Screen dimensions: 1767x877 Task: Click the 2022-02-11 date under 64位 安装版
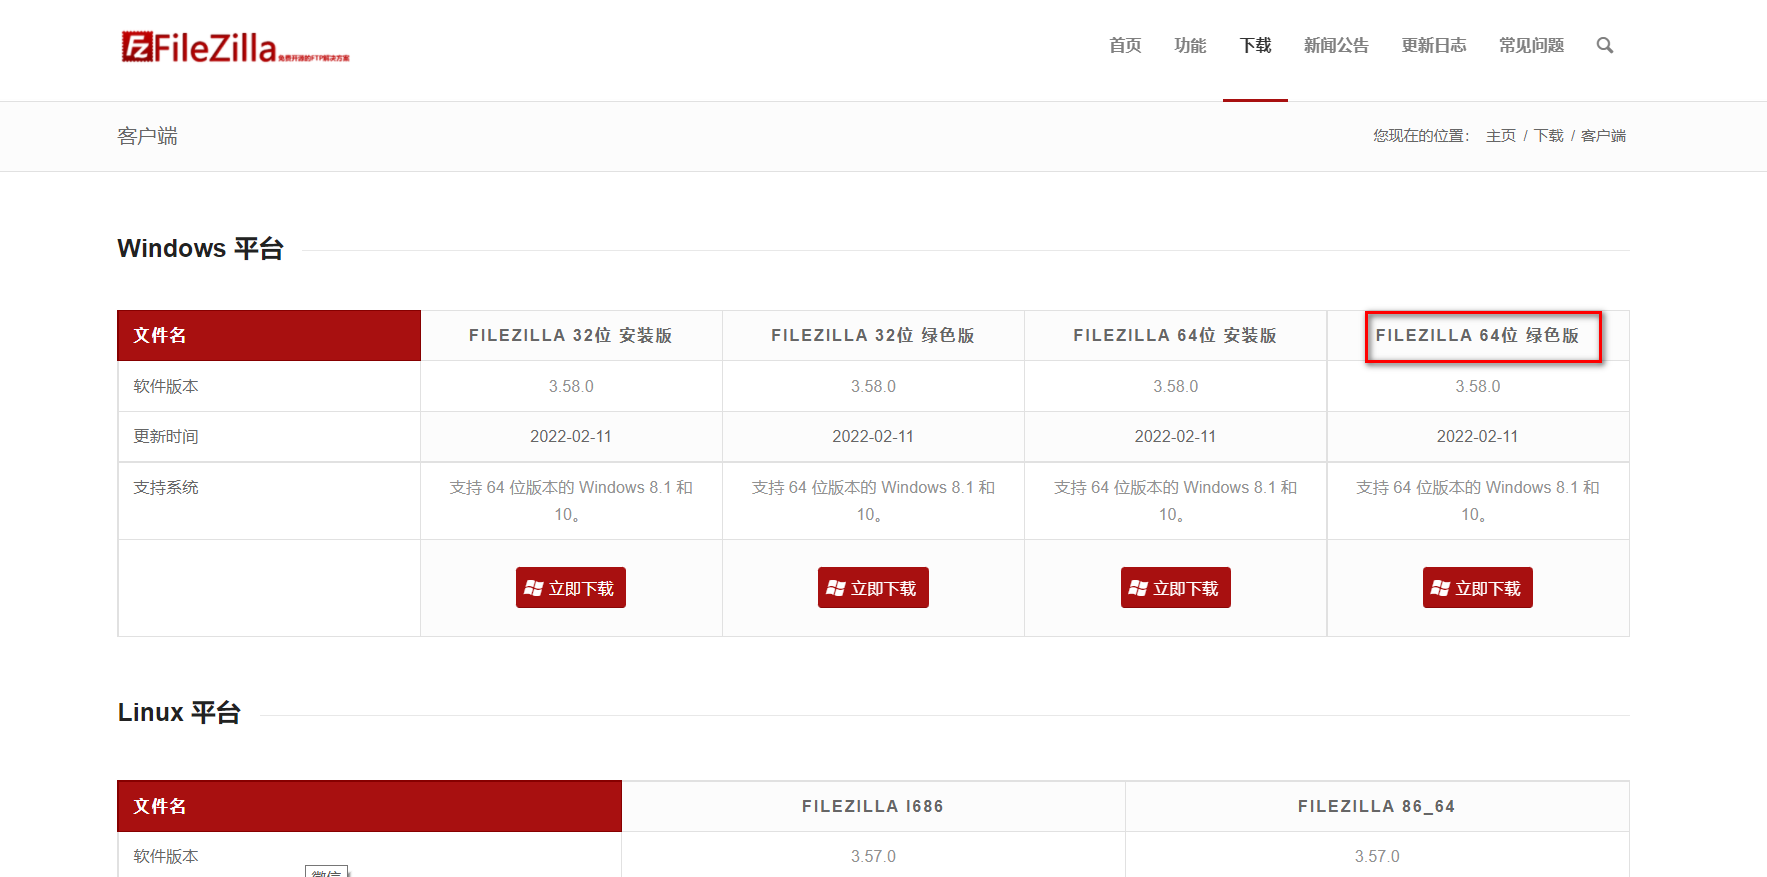pyautogui.click(x=1176, y=437)
